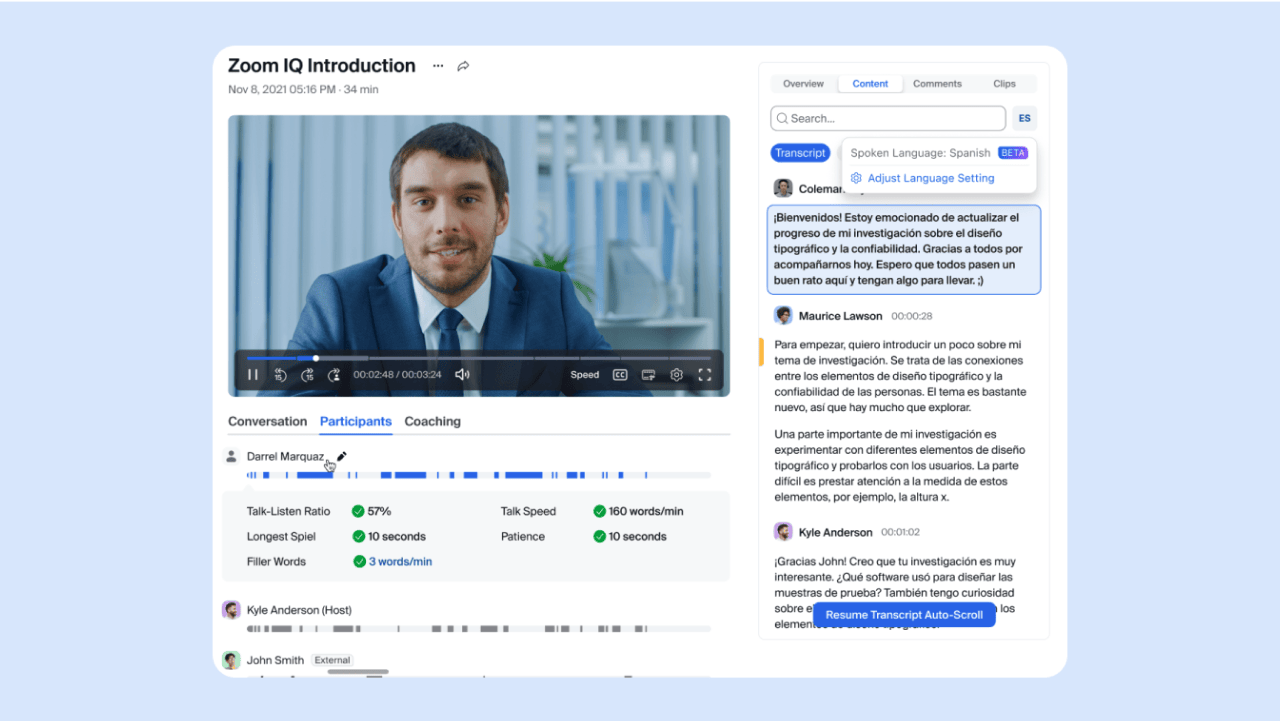Enter fullscreen mode on the video
1280x721 pixels.
tap(705, 374)
